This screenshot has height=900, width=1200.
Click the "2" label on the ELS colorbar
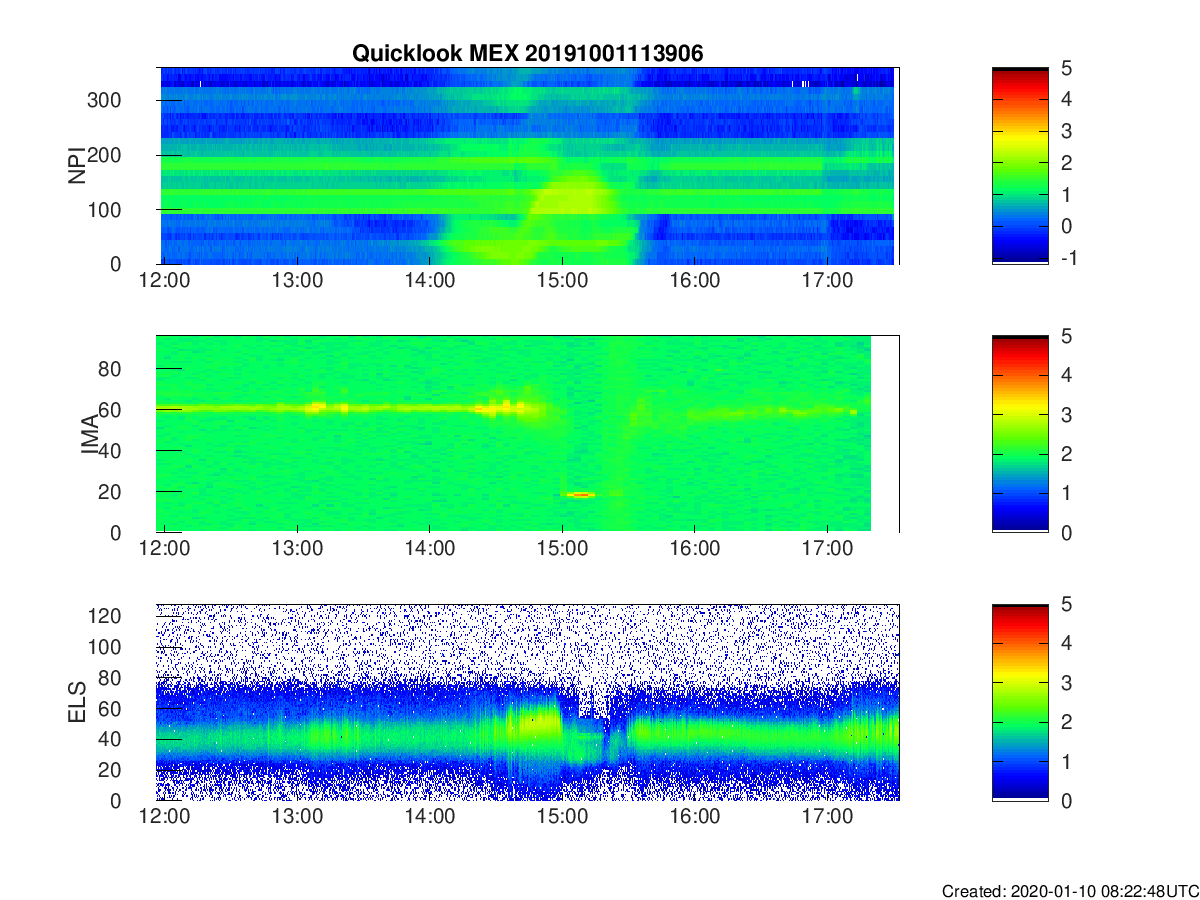pyautogui.click(x=1065, y=722)
